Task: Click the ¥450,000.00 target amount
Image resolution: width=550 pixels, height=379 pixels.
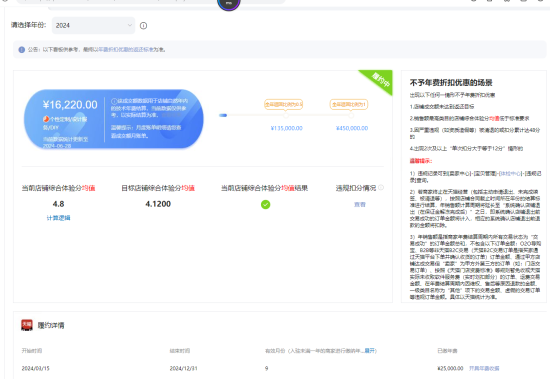Action: [352, 128]
